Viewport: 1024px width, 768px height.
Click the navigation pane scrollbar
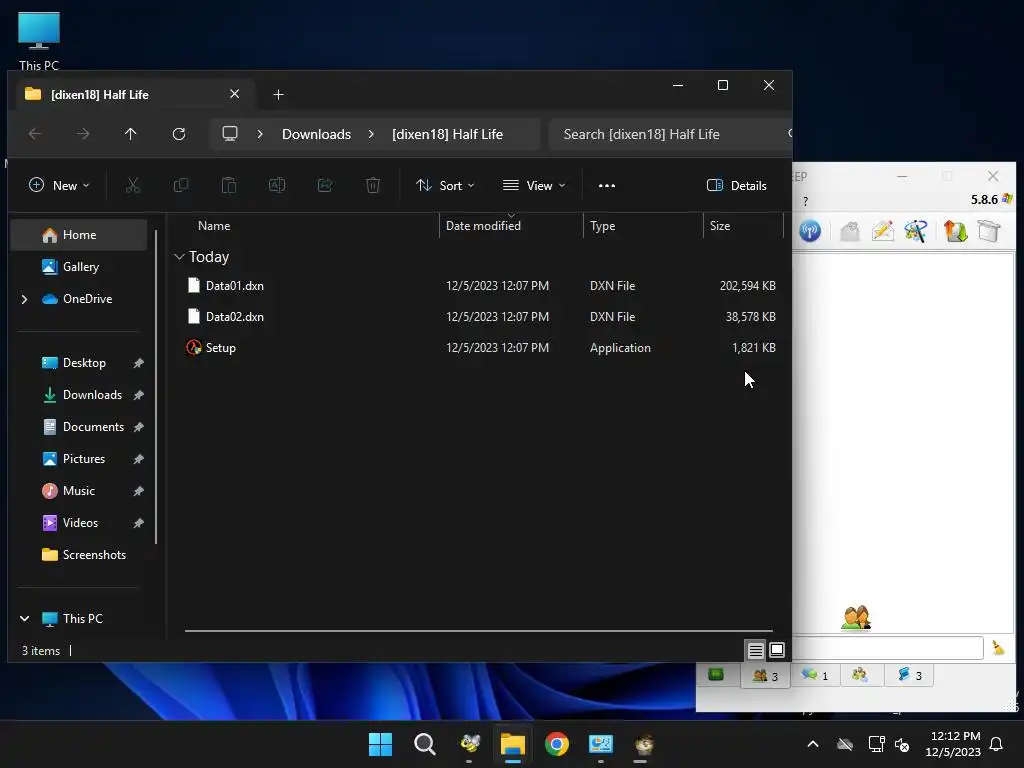(x=155, y=387)
